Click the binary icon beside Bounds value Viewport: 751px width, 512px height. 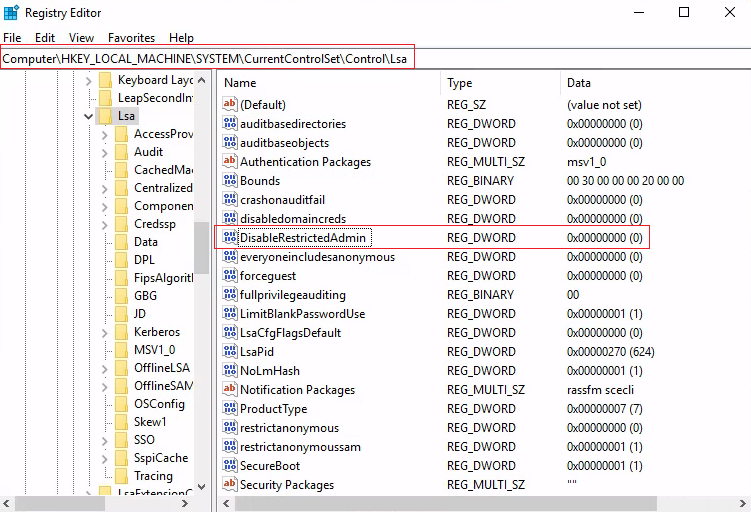230,181
